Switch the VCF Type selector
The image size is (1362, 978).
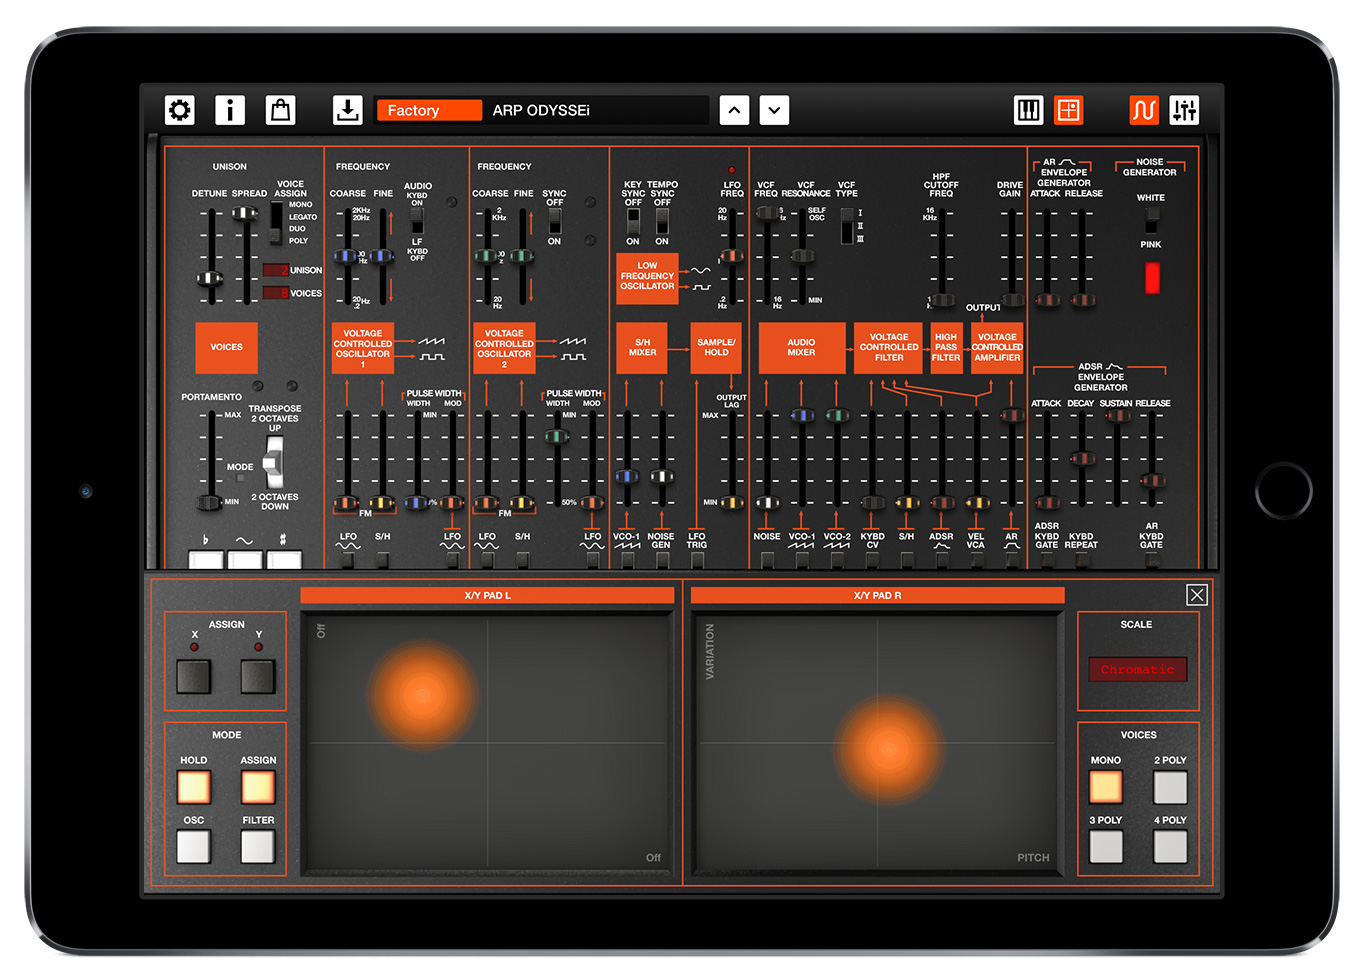pyautogui.click(x=847, y=225)
